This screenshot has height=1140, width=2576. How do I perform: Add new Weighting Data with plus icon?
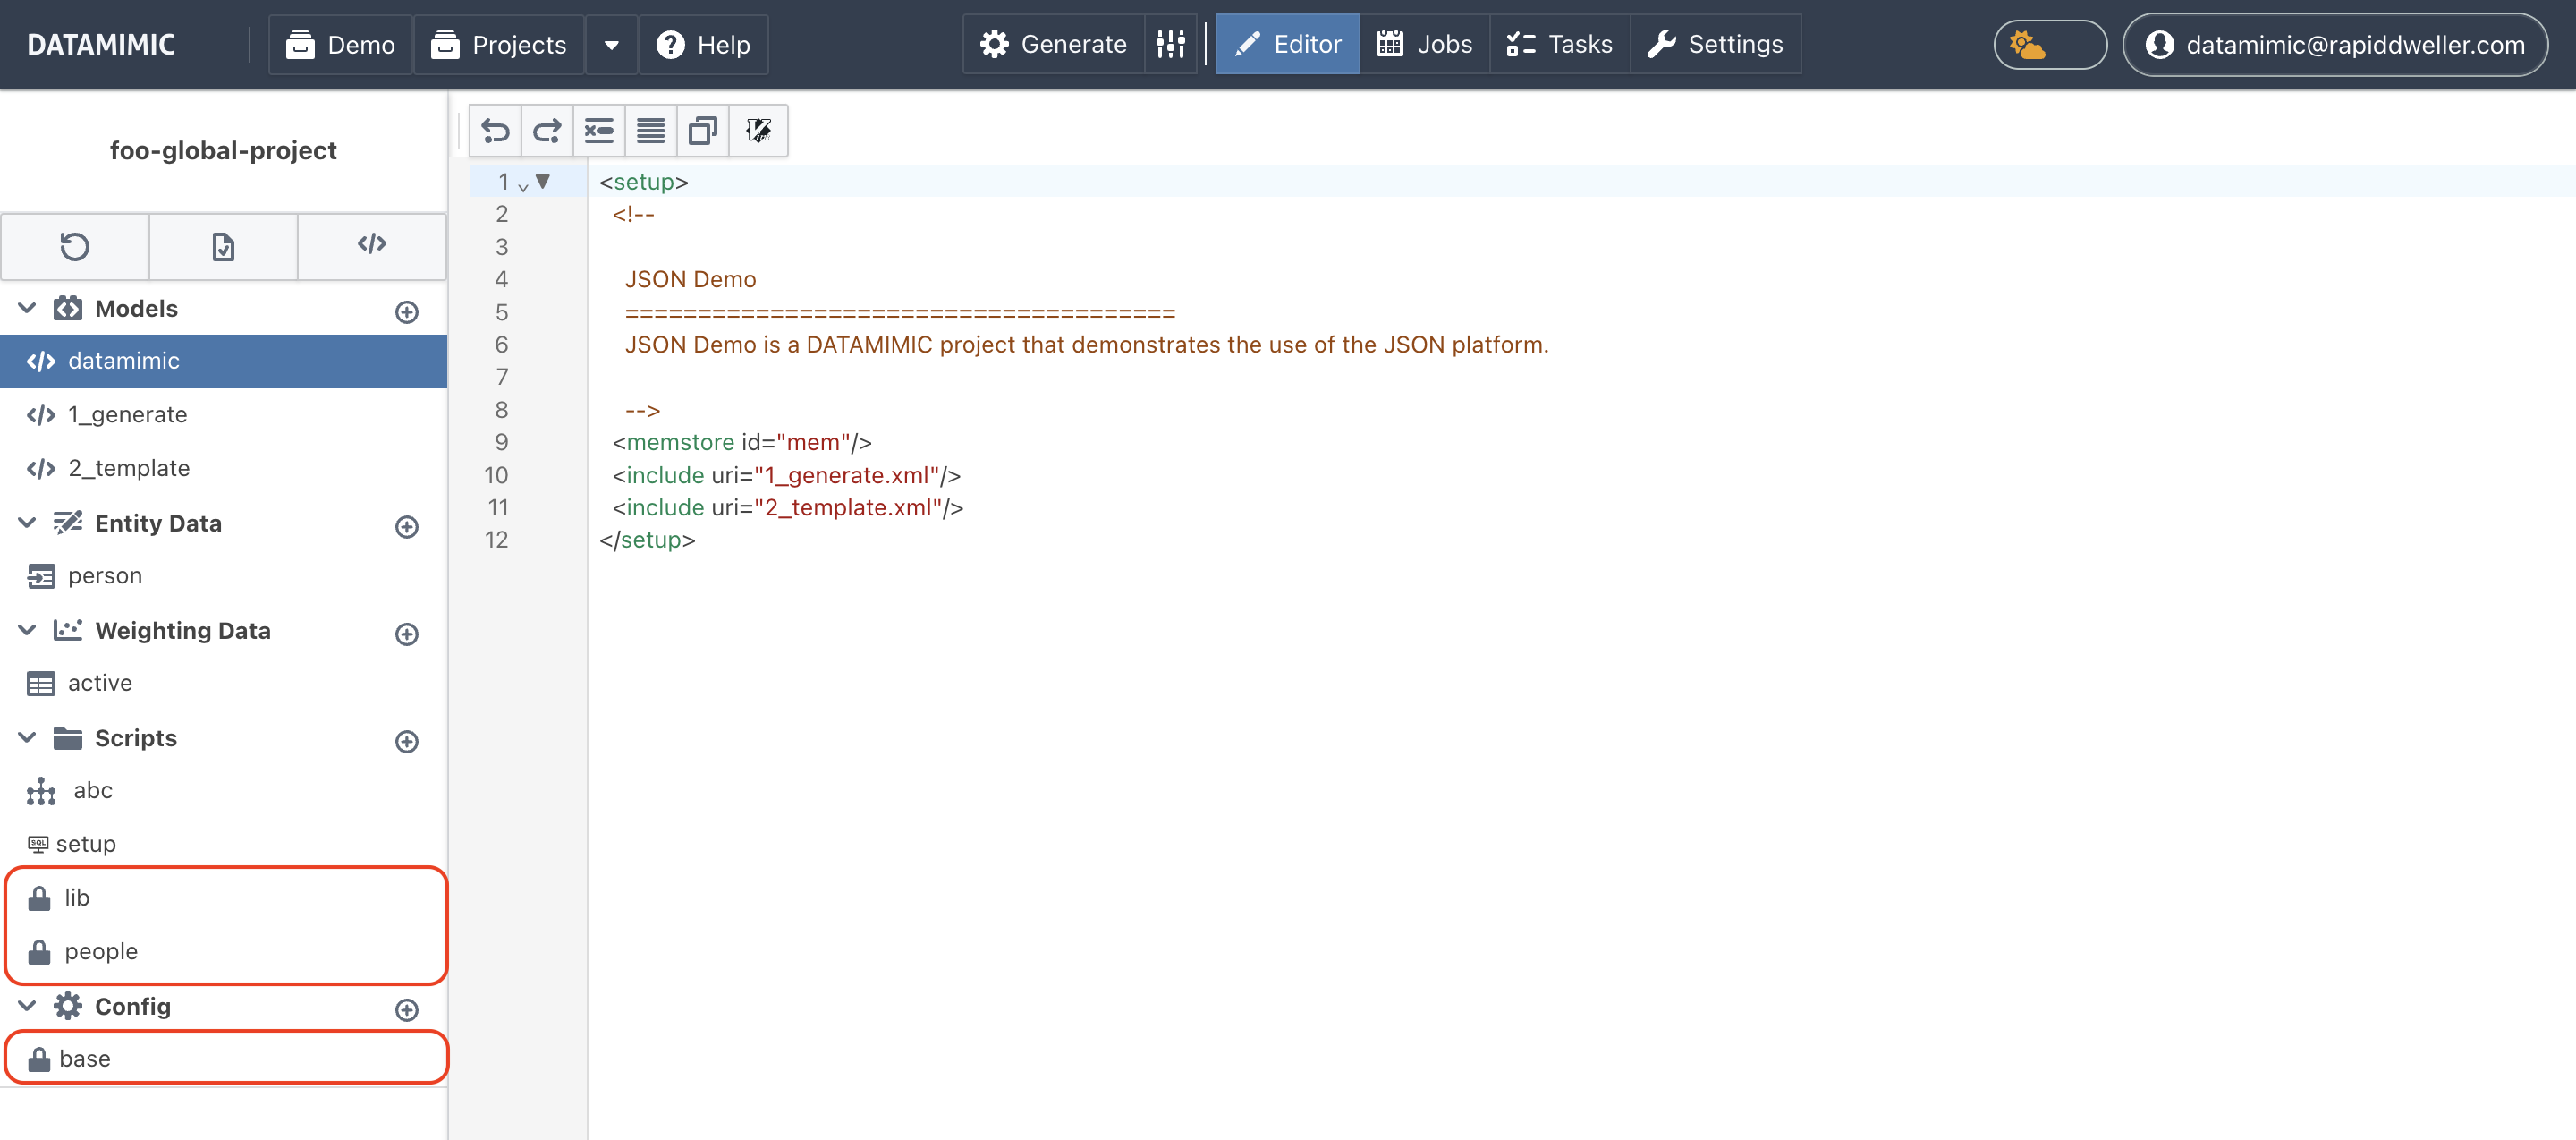(x=407, y=634)
